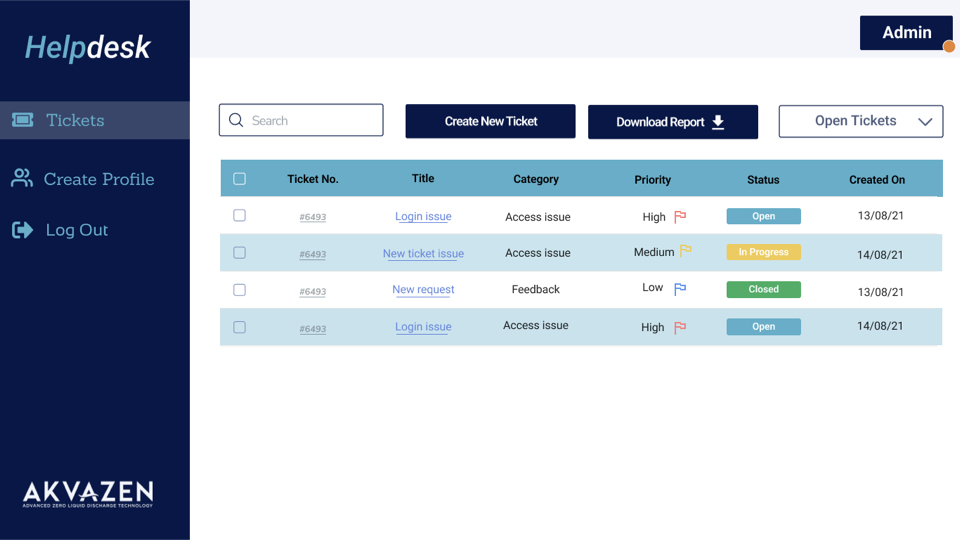Click the magnifier icon in the search box
This screenshot has width=960, height=540.
tap(236, 120)
